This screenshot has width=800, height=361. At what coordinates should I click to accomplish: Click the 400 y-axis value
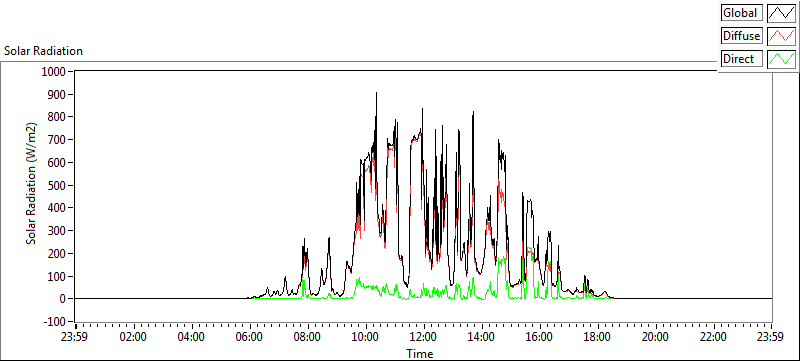[58, 208]
